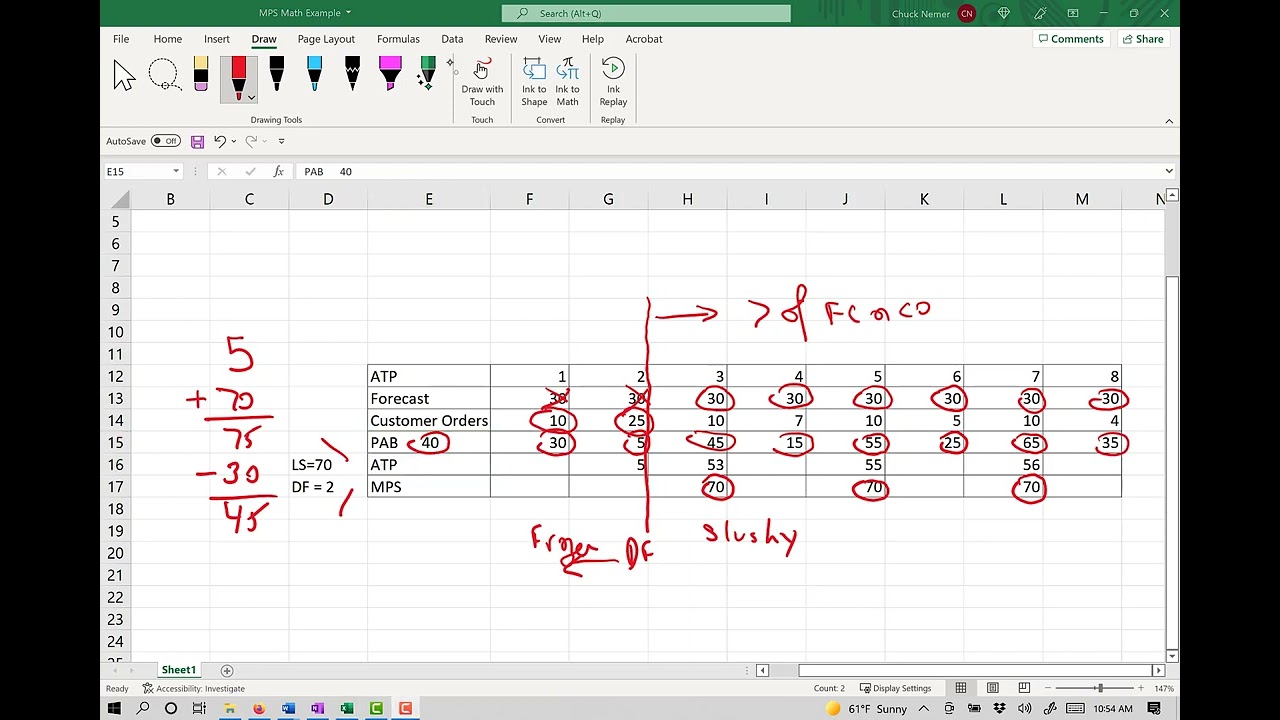Open Firefox from the taskbar
The image size is (1280, 720).
click(x=259, y=708)
